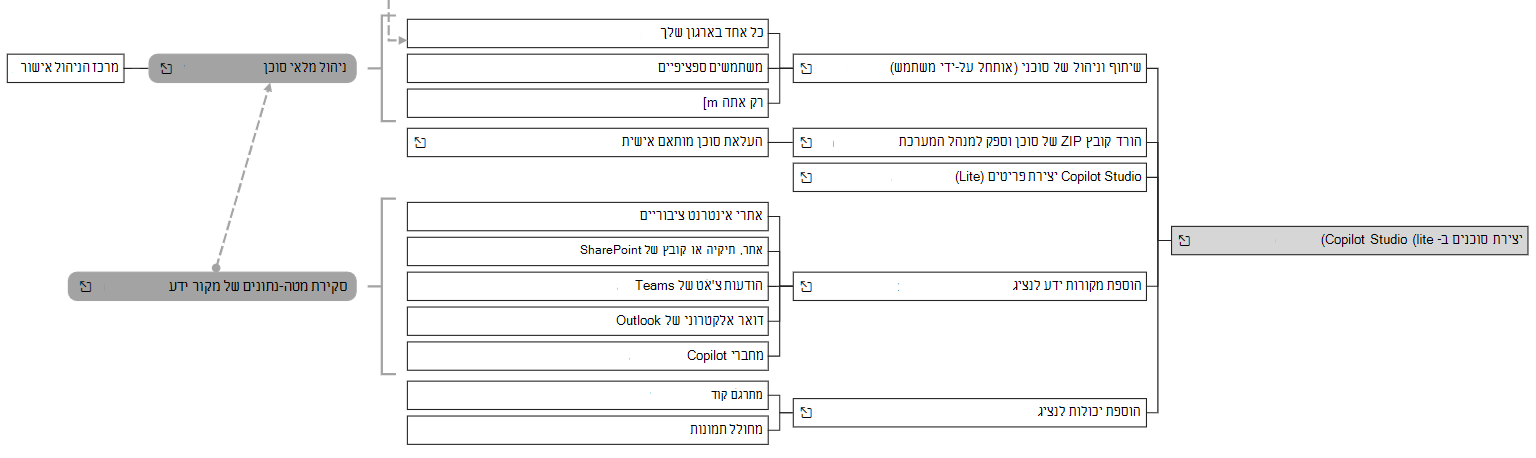Open link icon on Copilot Studio יצירת פריטים node
1536x458 pixels.
806,177
